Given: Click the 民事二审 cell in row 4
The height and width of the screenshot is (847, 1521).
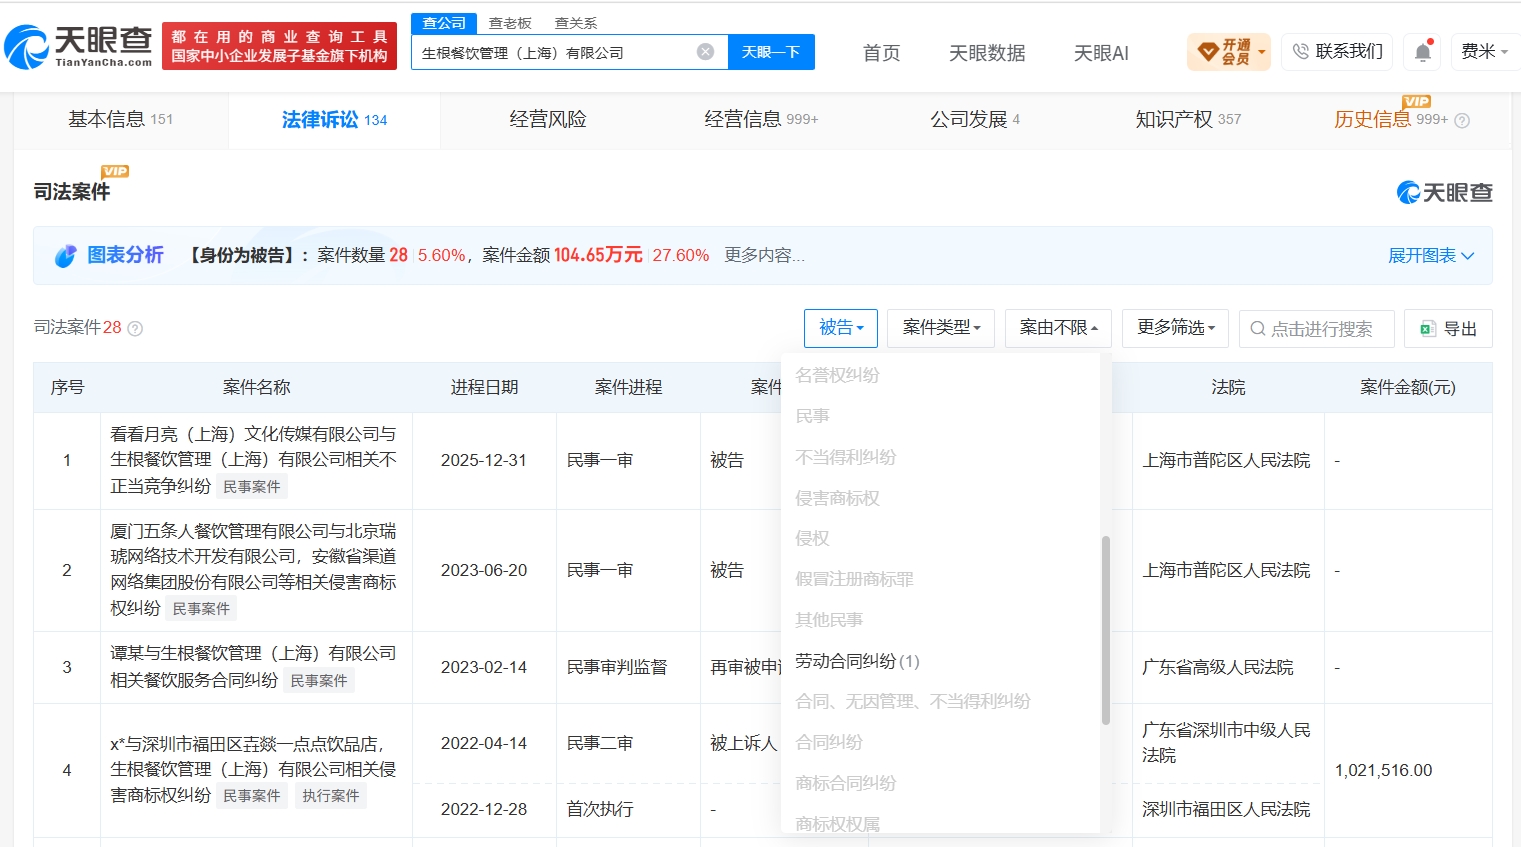Looking at the screenshot, I should click(x=600, y=743).
